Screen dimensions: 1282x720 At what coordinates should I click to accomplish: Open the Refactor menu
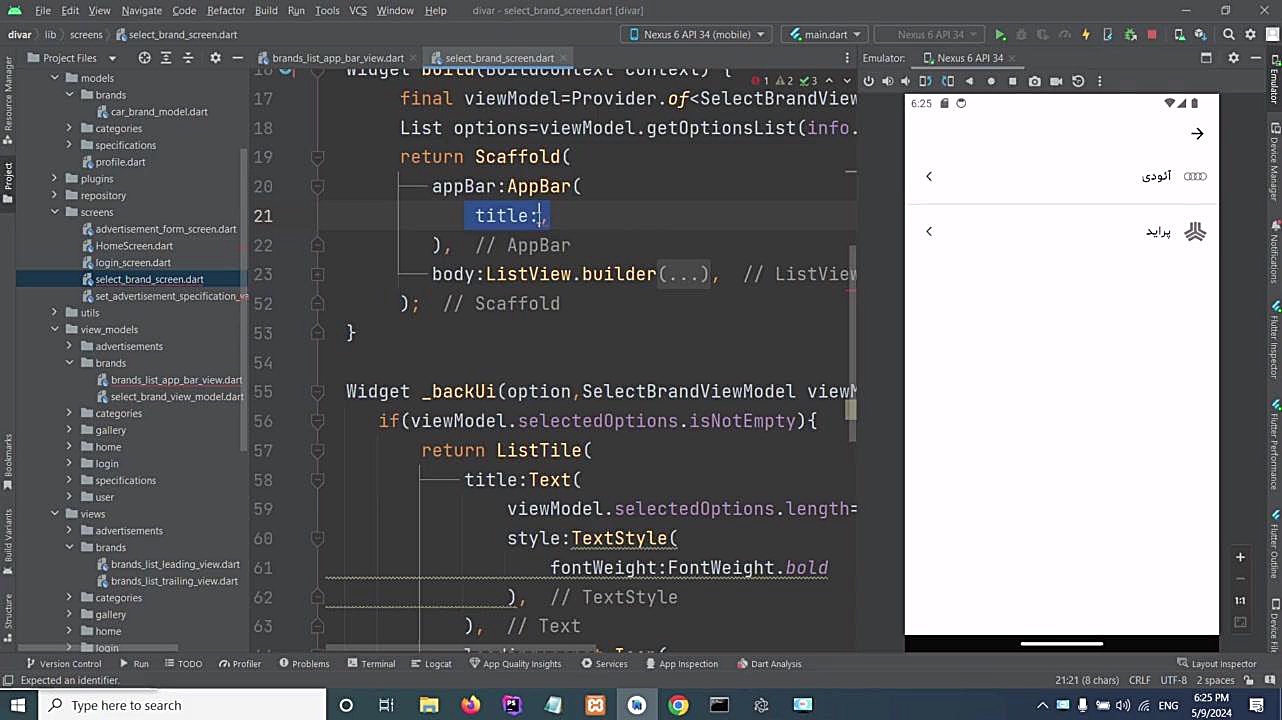pos(226,10)
